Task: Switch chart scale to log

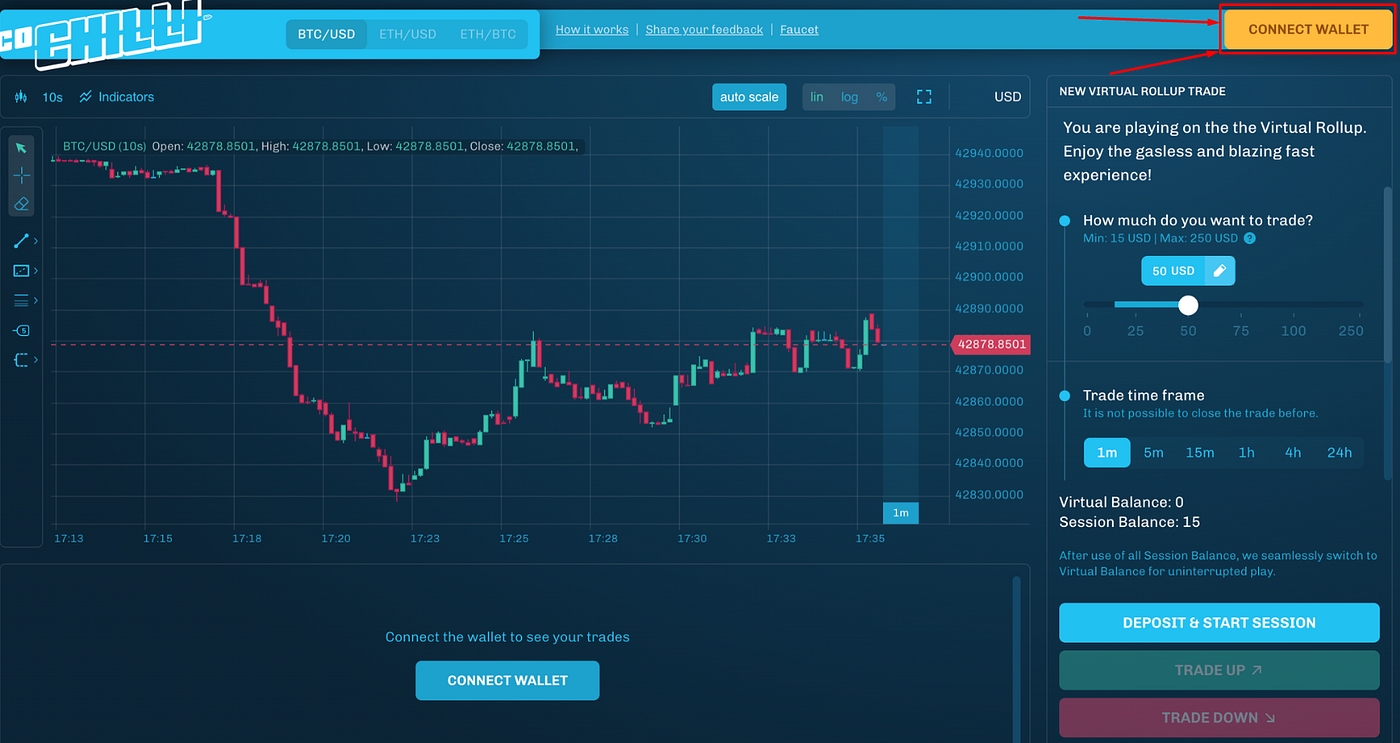Action: point(849,97)
